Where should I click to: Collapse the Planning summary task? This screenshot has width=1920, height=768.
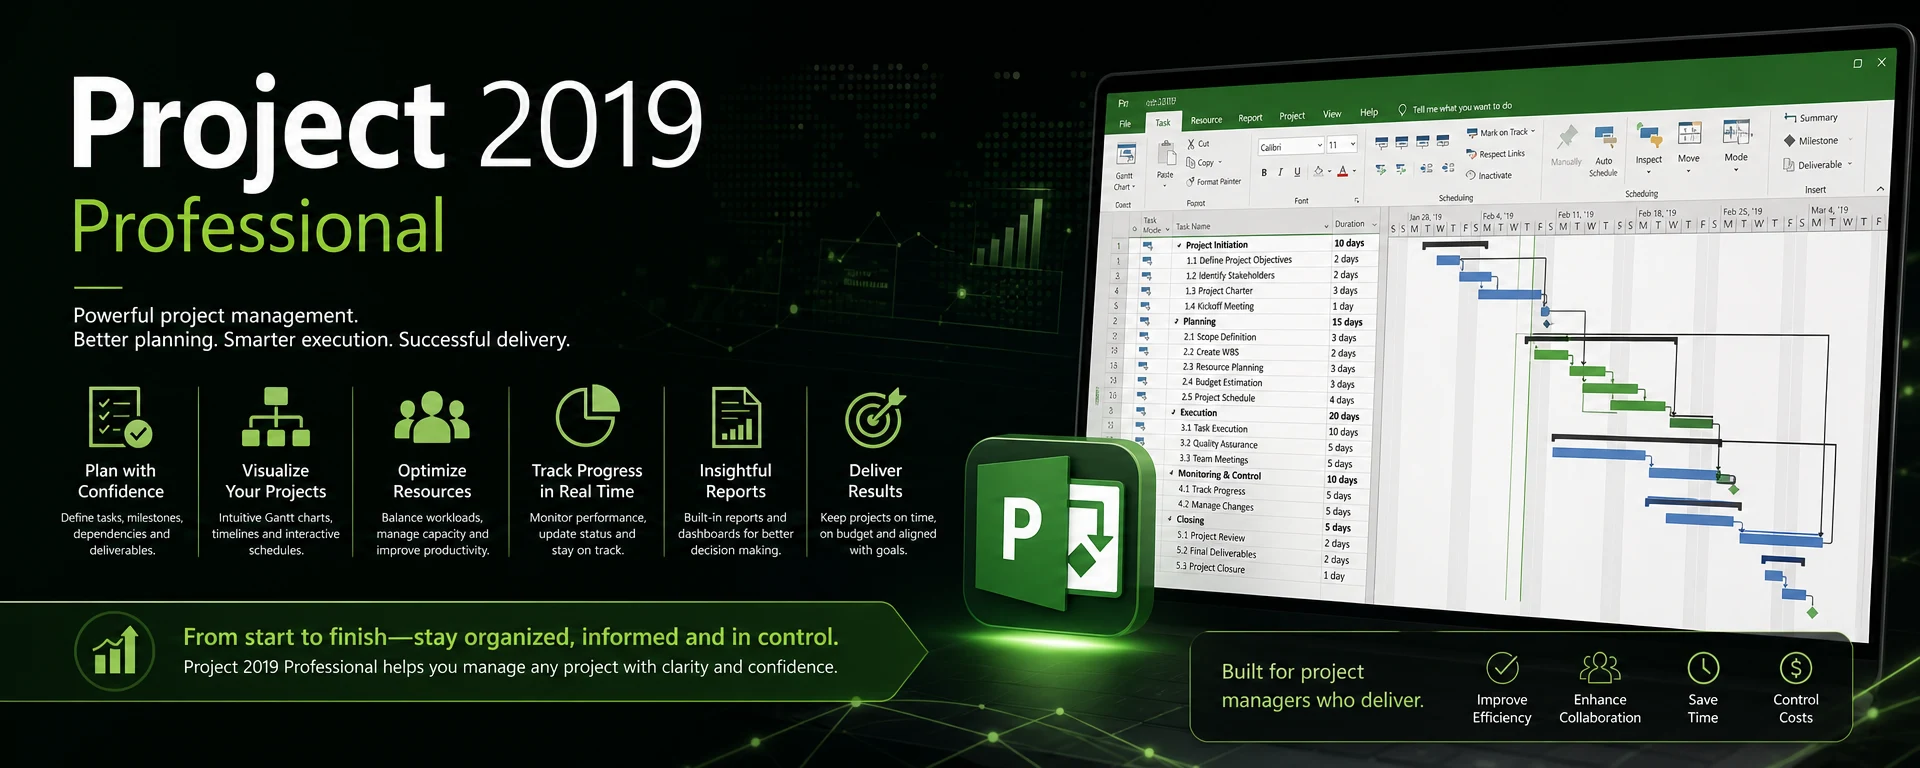click(x=1177, y=322)
